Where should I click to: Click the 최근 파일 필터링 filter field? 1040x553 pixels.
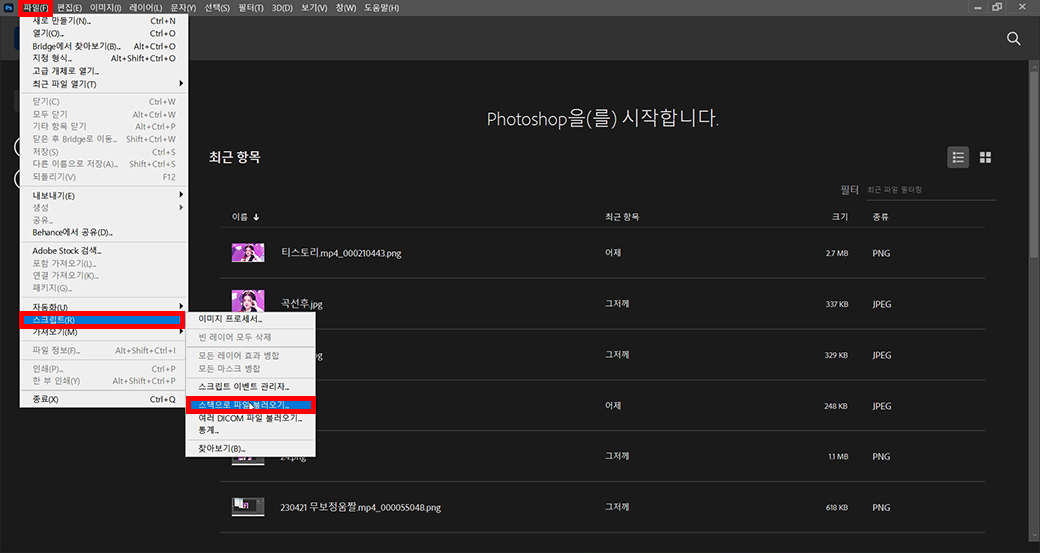coord(931,190)
